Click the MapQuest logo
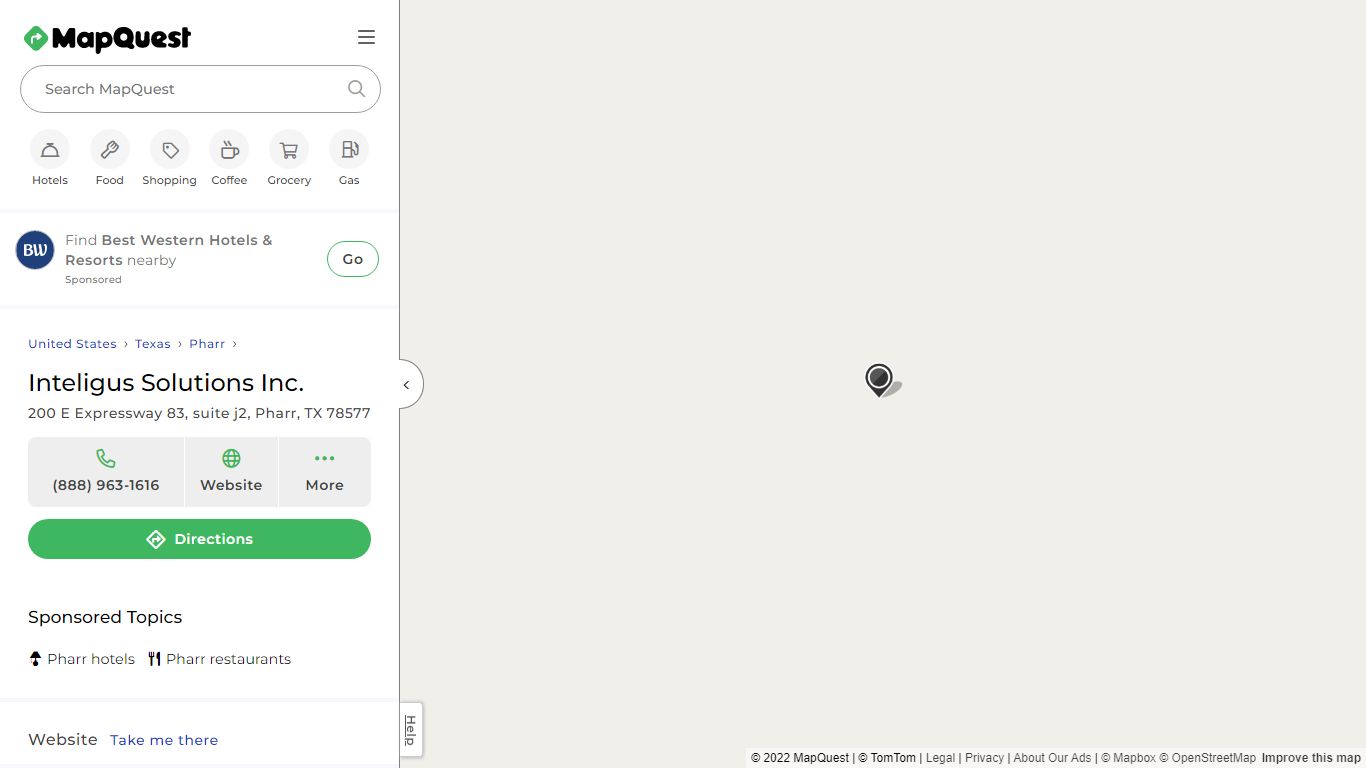 pos(107,38)
